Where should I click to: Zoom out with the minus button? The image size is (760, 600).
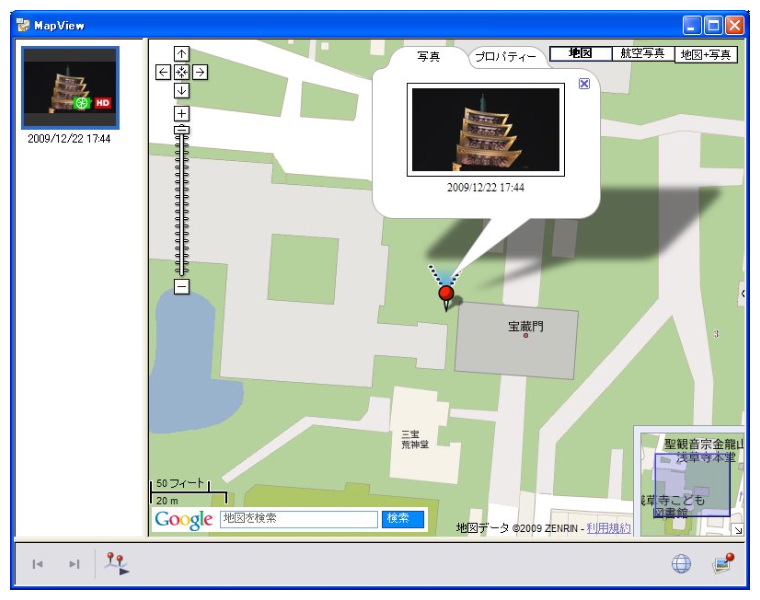pos(181,287)
